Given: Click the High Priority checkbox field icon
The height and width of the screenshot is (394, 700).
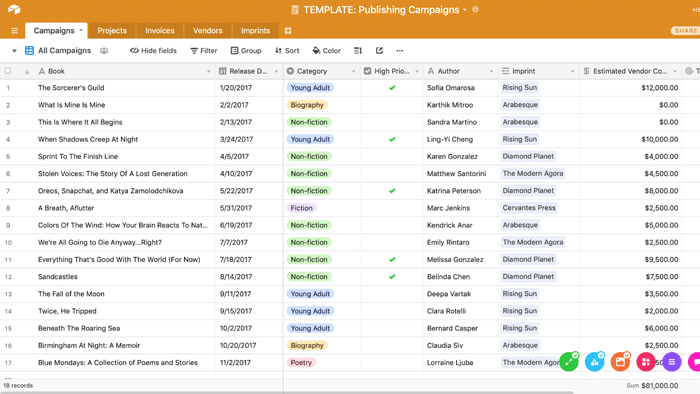Looking at the screenshot, I should (x=367, y=71).
